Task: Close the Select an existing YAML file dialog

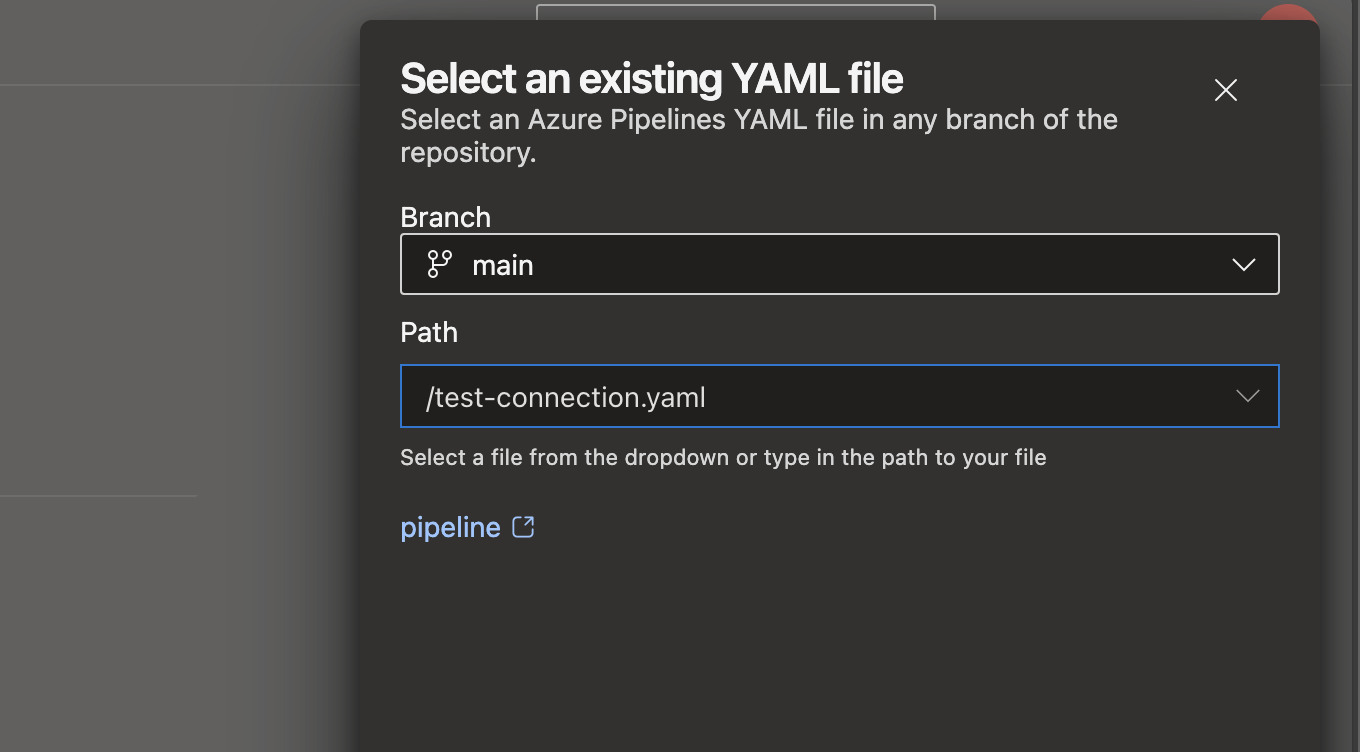Action: [1225, 90]
